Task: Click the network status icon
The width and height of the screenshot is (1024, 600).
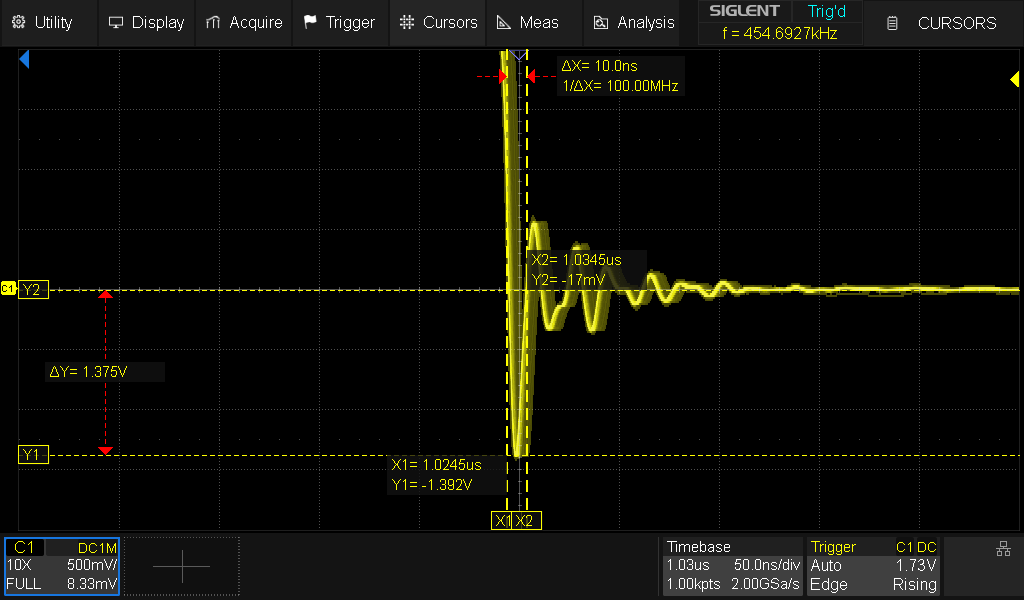Action: (x=1003, y=549)
